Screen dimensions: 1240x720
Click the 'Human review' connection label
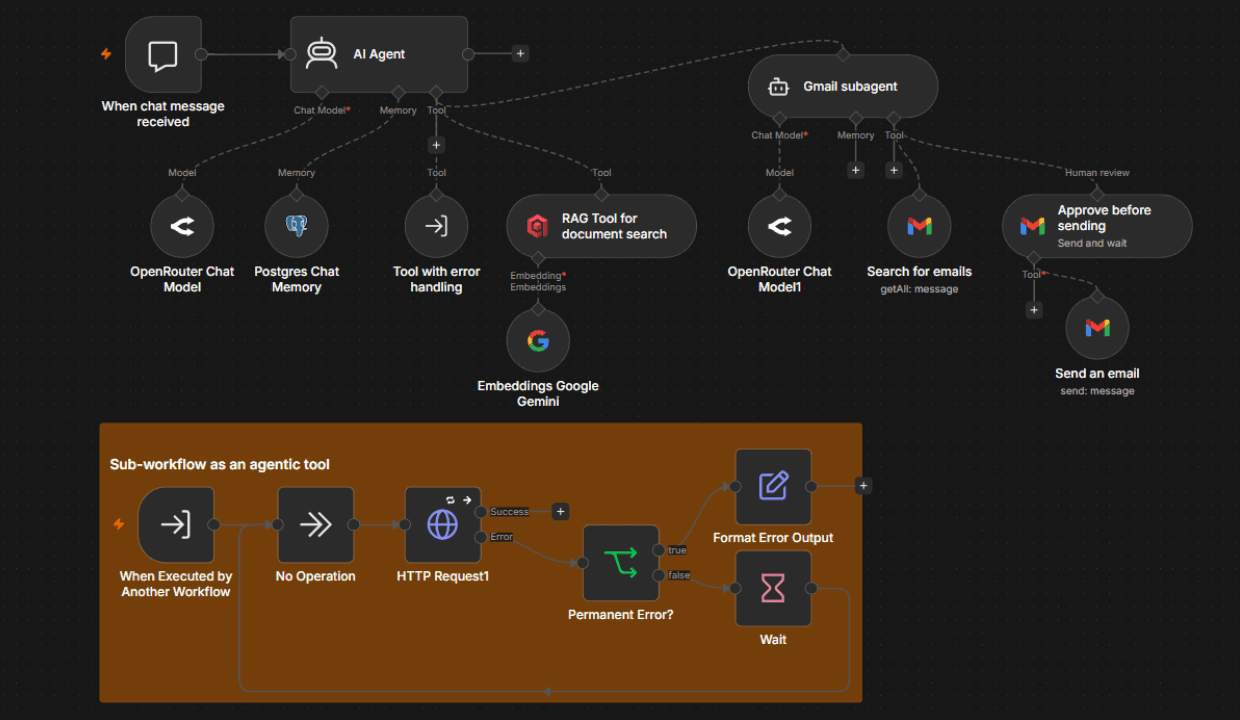click(x=1097, y=172)
